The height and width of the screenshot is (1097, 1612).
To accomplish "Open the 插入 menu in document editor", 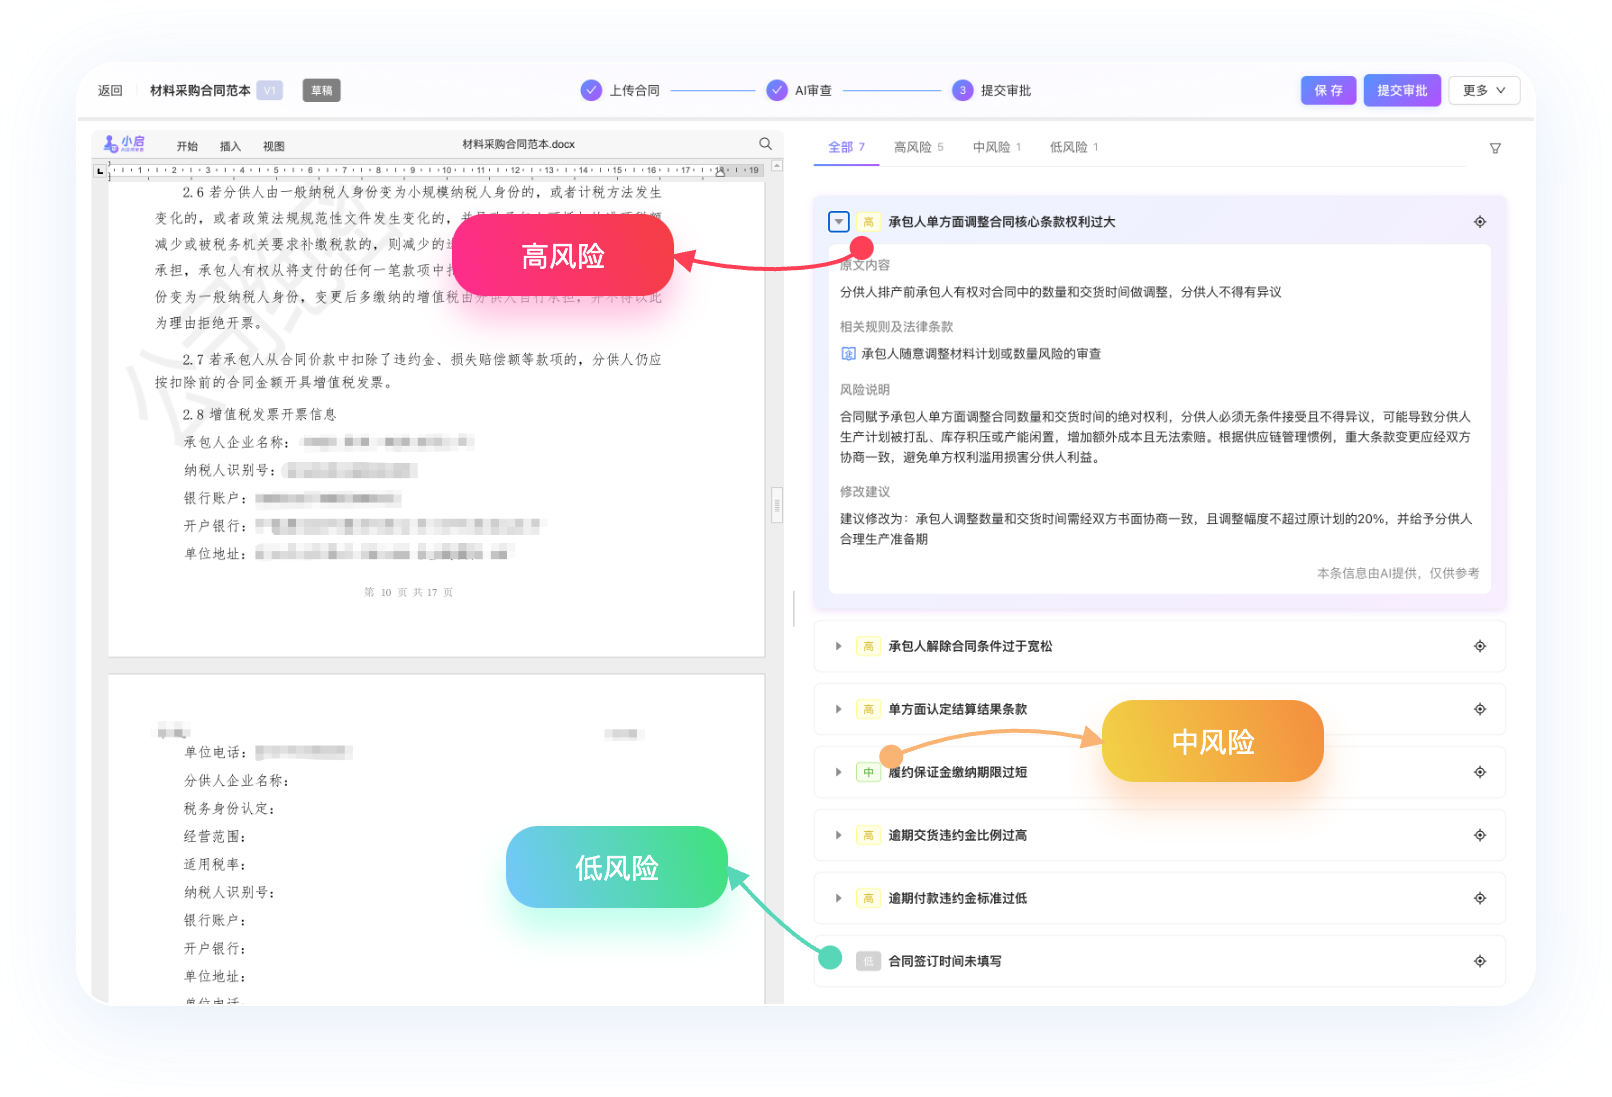I will [230, 146].
